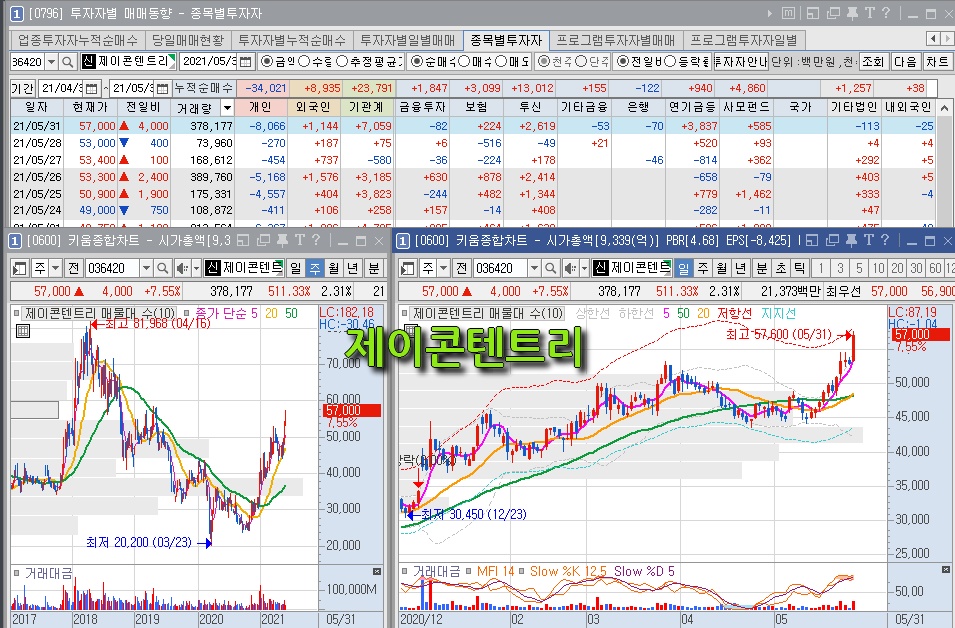Click scrollbar up arrow of the investor table
Viewport: 955px width, 628px height.
[x=945, y=108]
